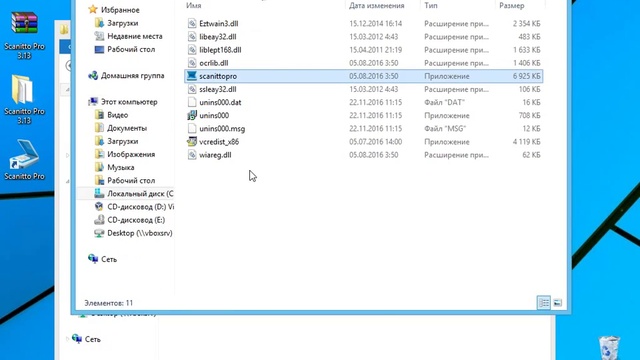
Task: Select the libeay32.dll file icon
Action: pos(192,37)
